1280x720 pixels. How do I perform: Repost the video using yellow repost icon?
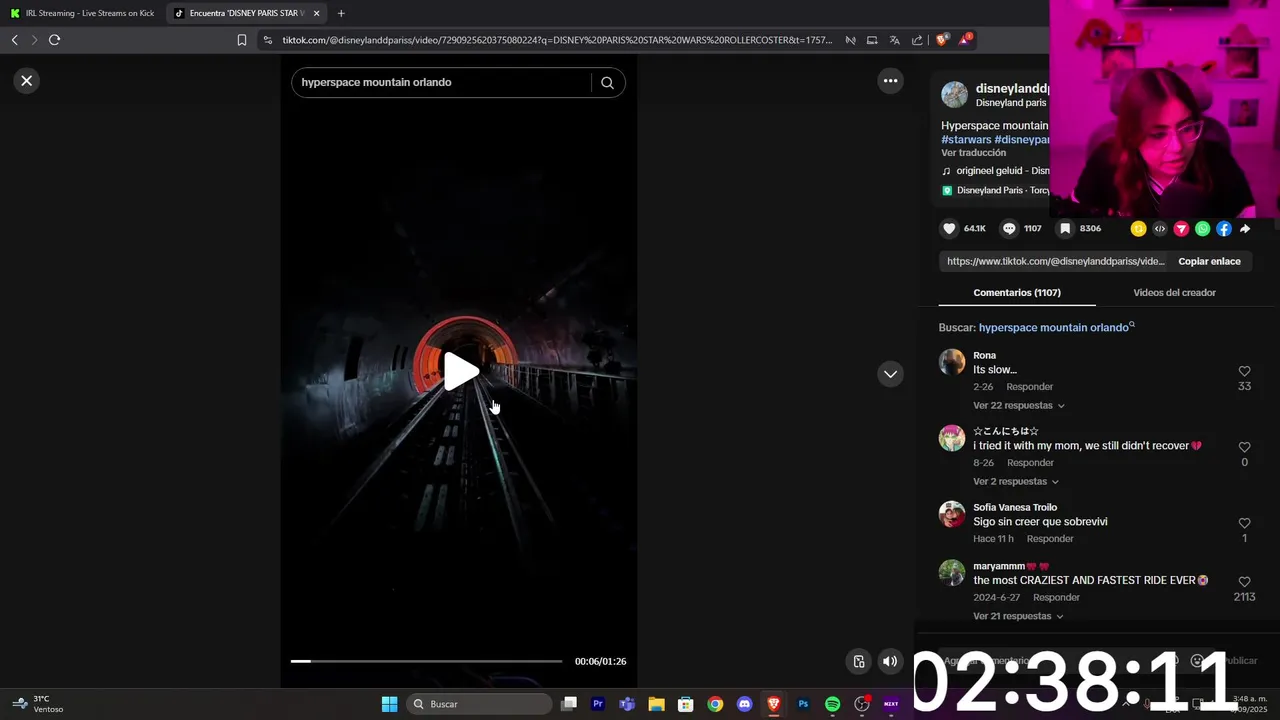pyautogui.click(x=1138, y=229)
